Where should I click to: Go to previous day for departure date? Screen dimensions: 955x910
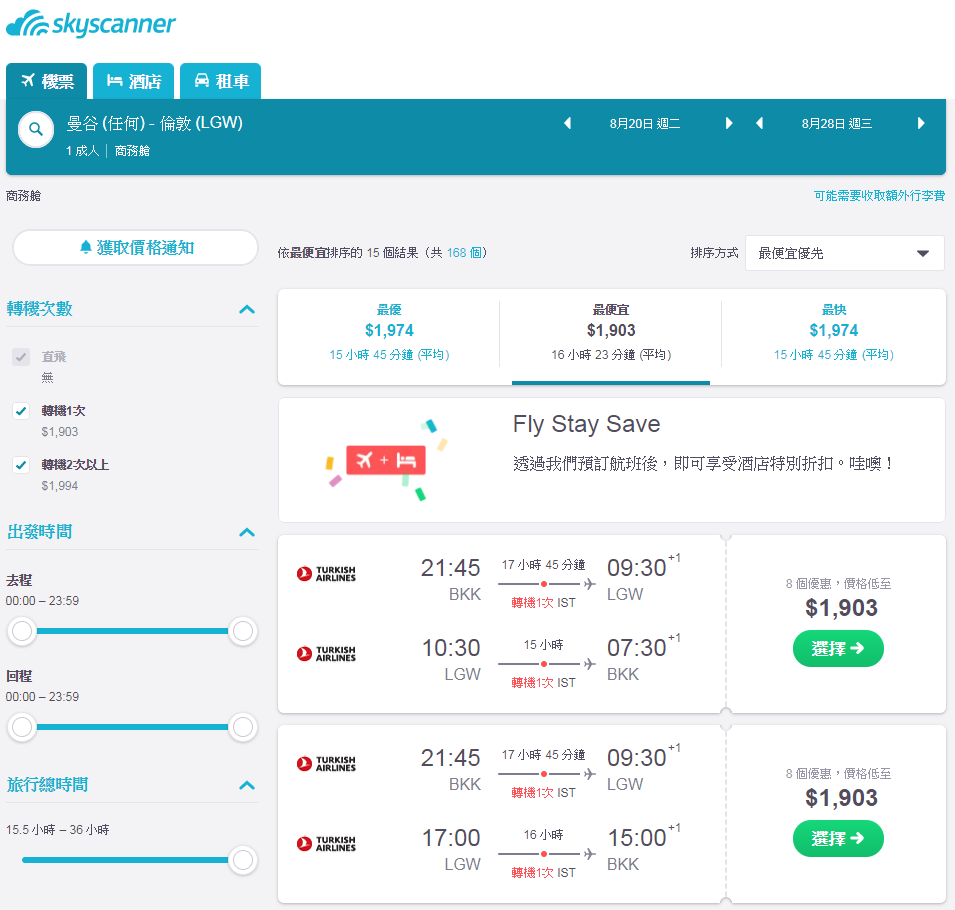click(x=567, y=123)
